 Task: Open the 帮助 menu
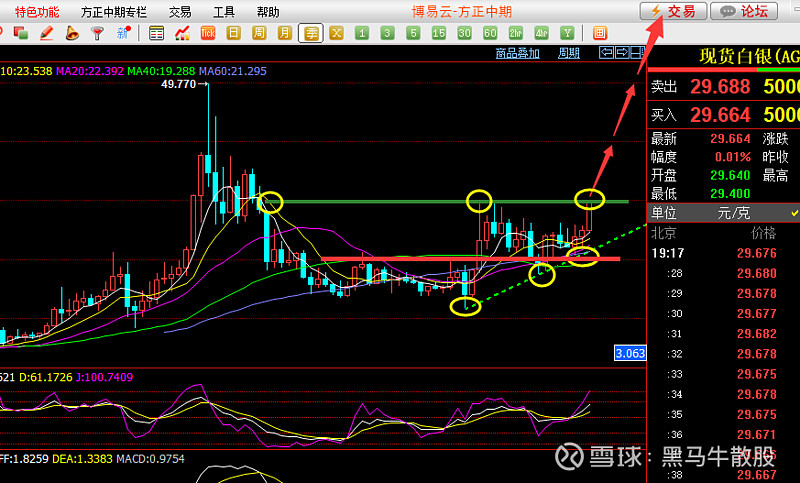[268, 12]
